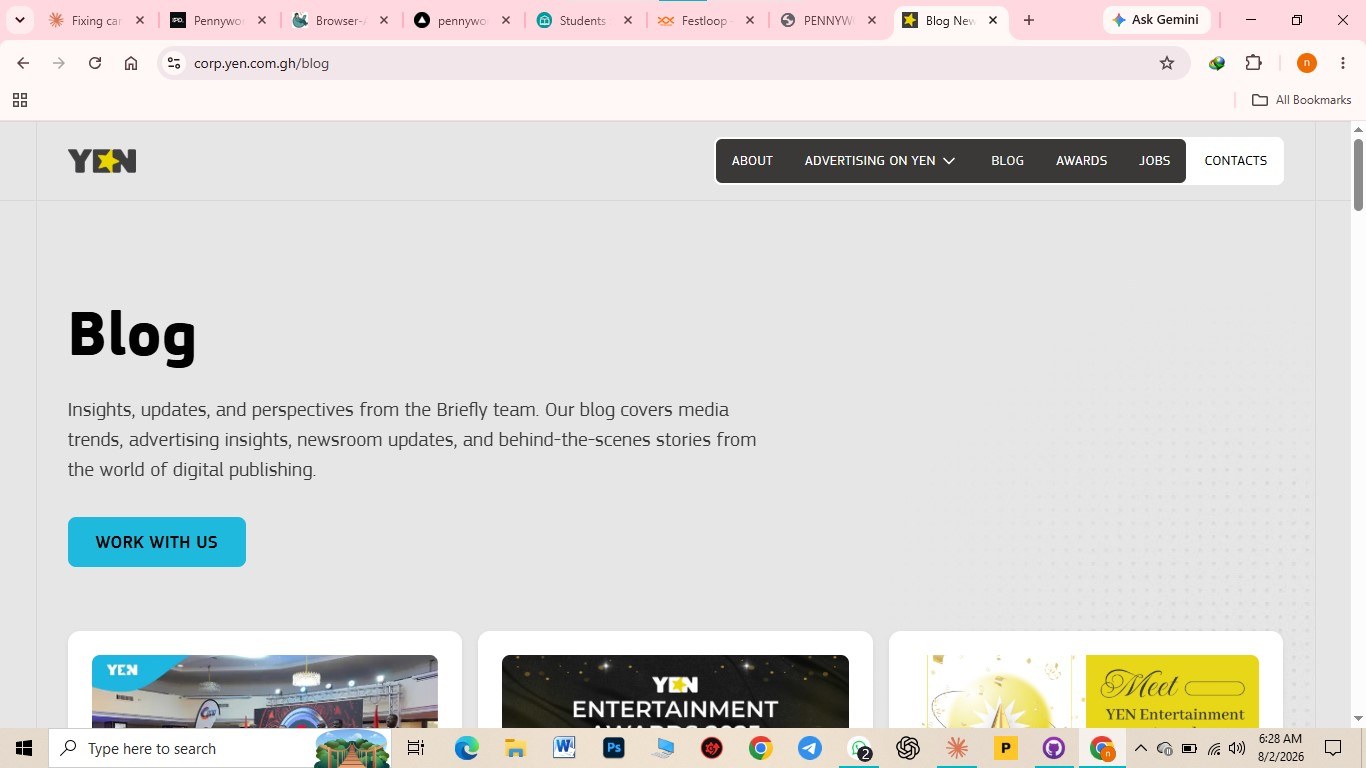Open Awards in the navigation bar
Image resolution: width=1366 pixels, height=768 pixels.
[x=1081, y=161]
